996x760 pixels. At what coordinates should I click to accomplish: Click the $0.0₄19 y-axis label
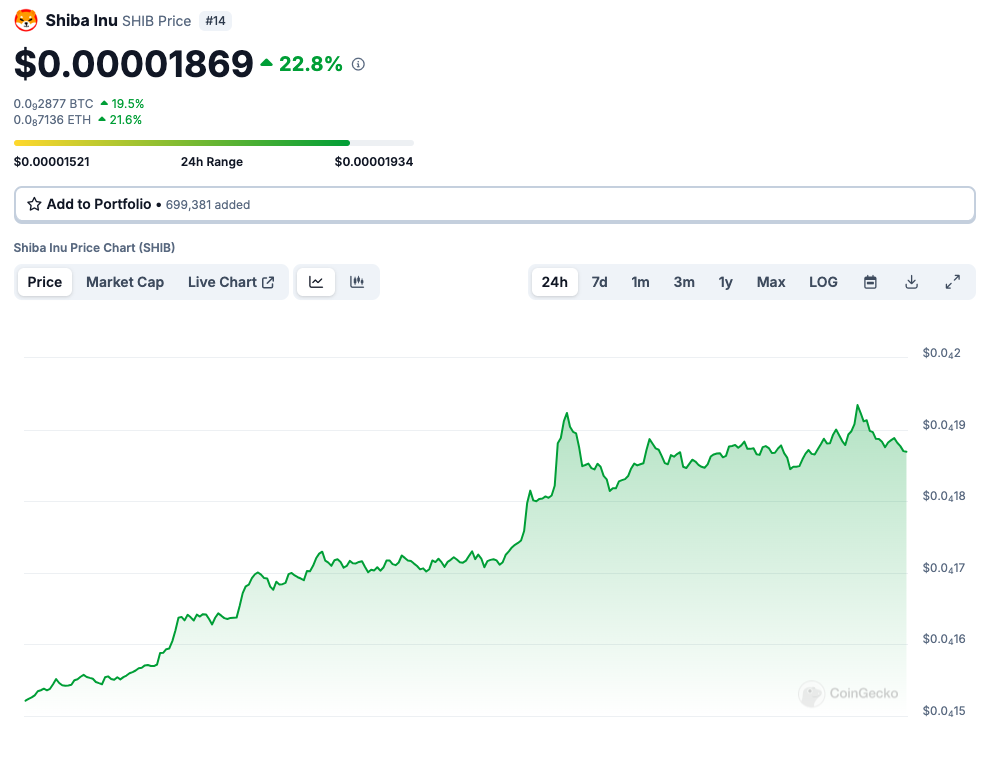[944, 425]
